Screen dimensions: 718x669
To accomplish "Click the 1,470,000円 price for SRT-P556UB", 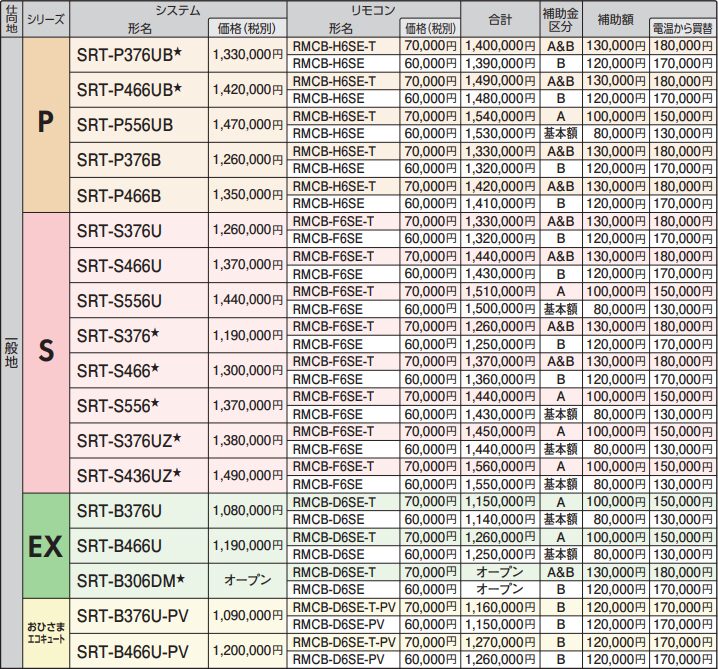I will (x=248, y=124).
